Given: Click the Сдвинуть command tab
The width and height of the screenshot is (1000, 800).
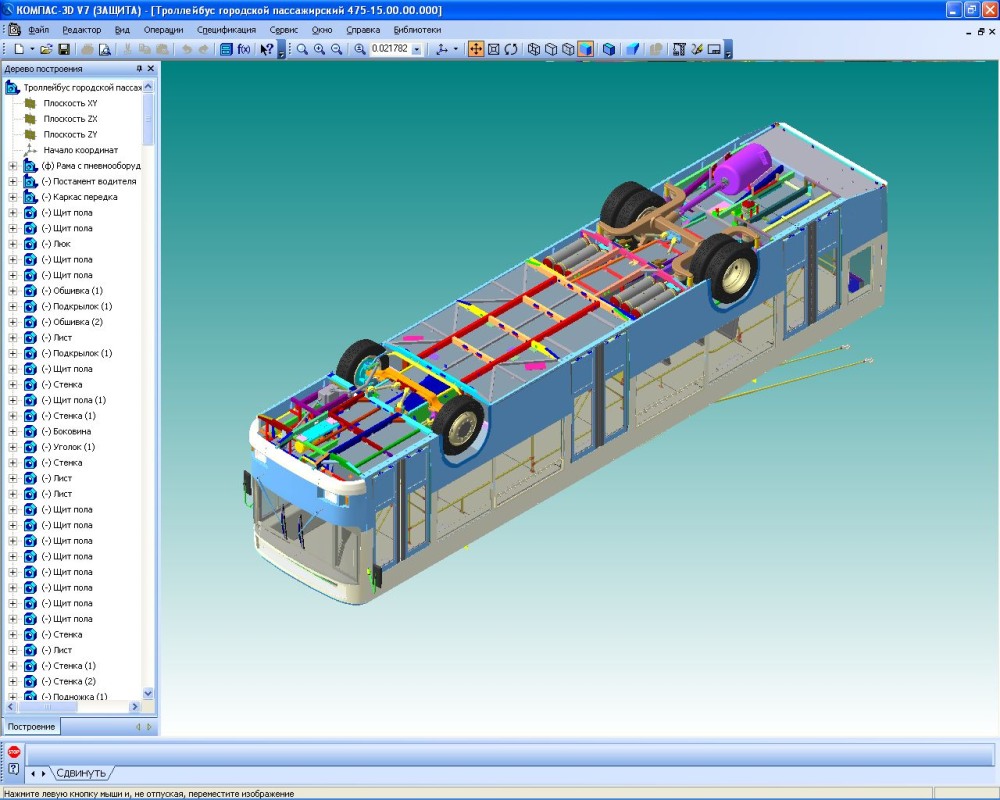Looking at the screenshot, I should click(x=80, y=773).
